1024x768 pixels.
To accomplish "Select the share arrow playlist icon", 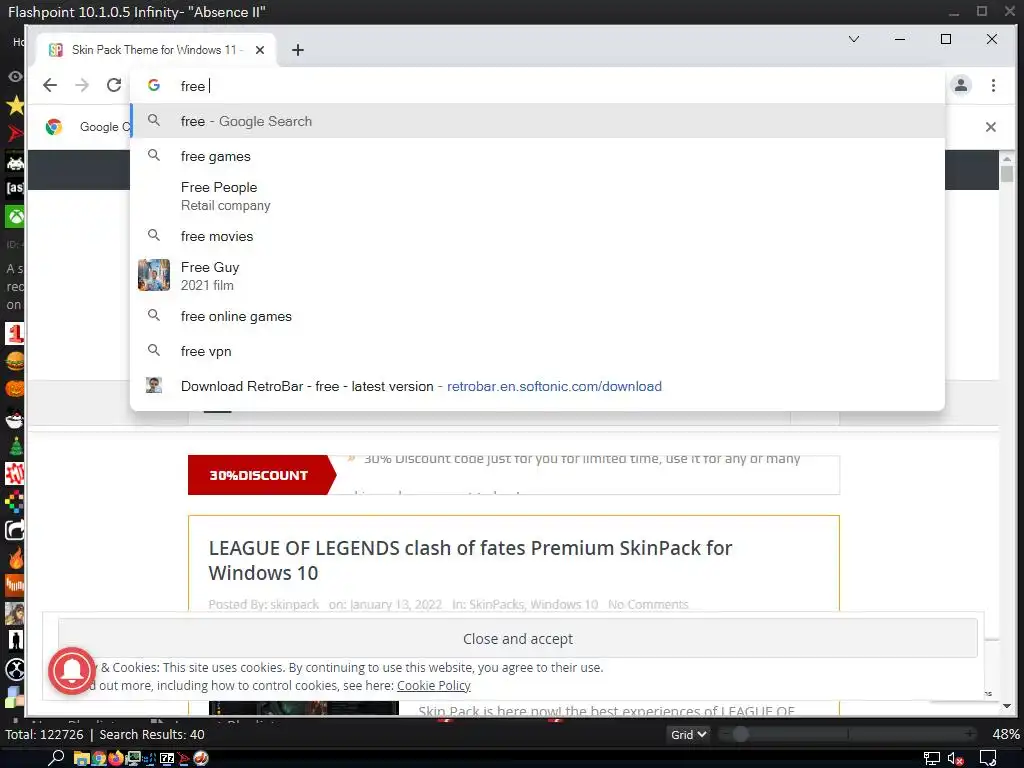I will (x=14, y=530).
